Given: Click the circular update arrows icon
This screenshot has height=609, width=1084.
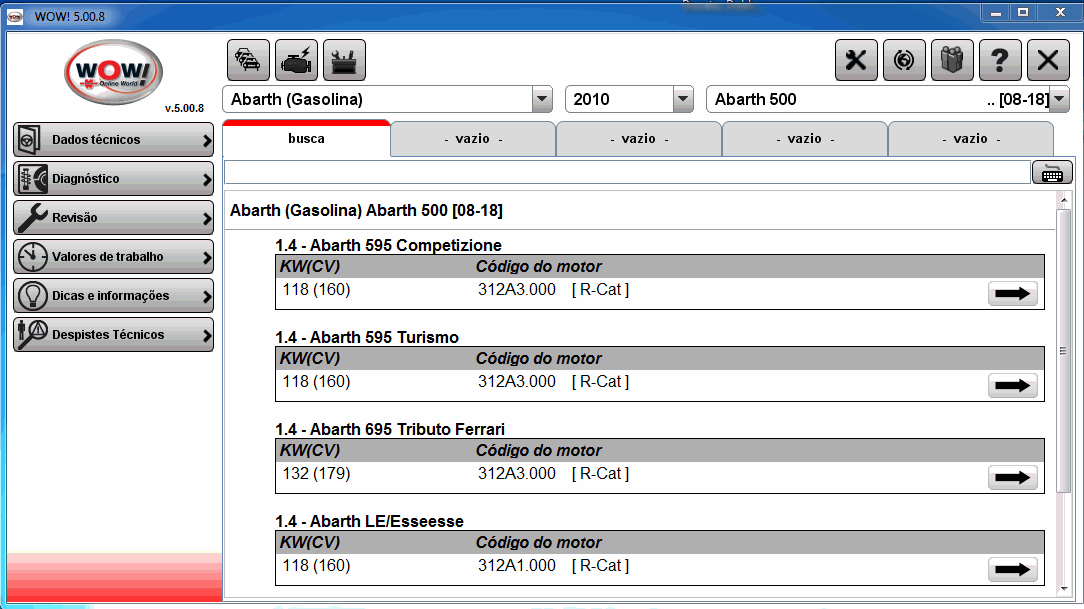Looking at the screenshot, I should click(904, 60).
